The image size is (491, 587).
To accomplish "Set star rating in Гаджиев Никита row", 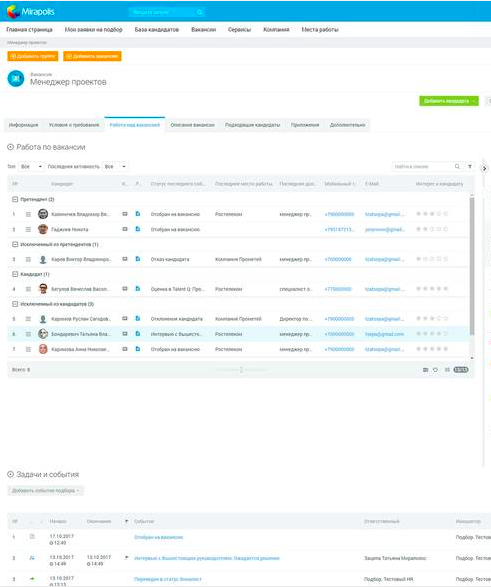I will (x=432, y=229).
